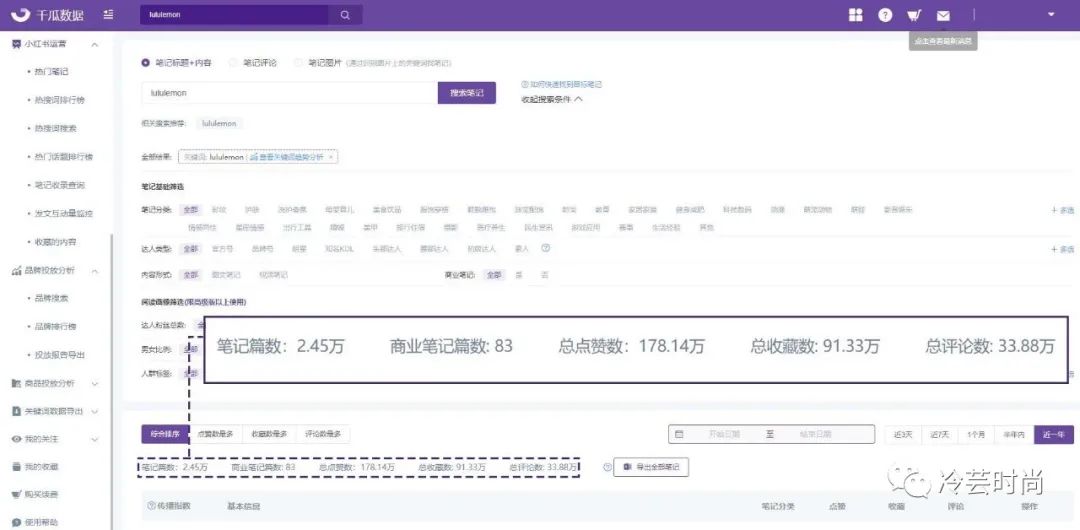
Task: Select 头部达人 in 达人类型 filter
Action: 386,249
